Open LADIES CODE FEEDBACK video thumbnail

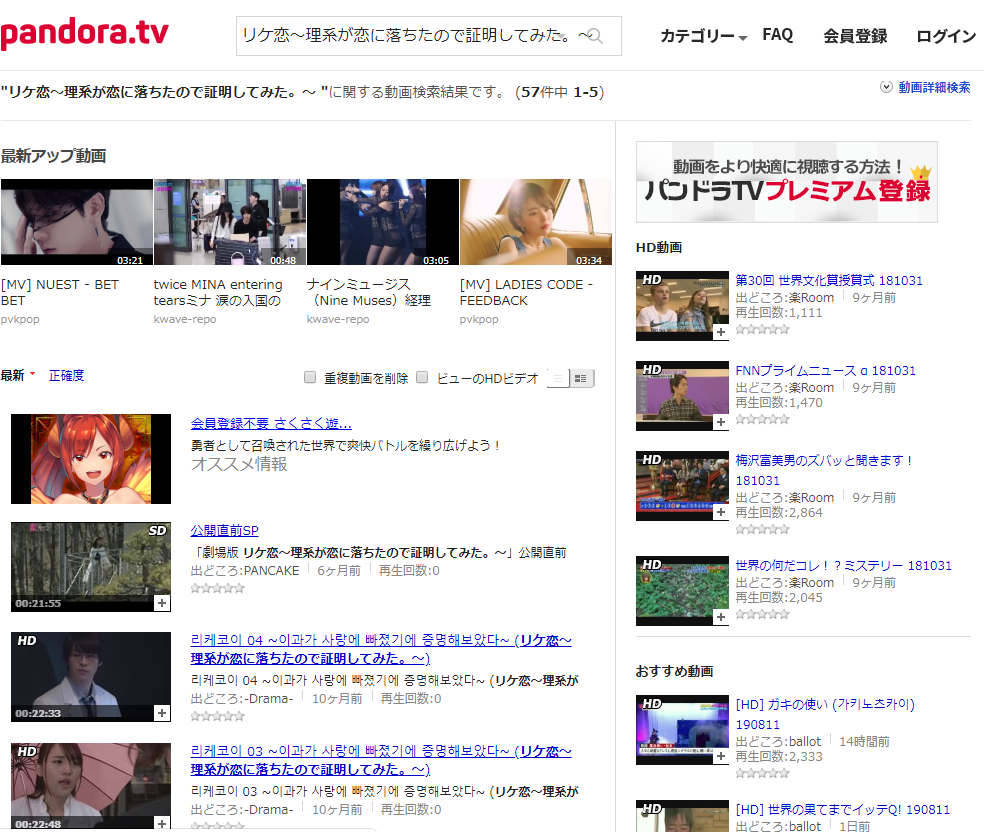[x=536, y=222]
